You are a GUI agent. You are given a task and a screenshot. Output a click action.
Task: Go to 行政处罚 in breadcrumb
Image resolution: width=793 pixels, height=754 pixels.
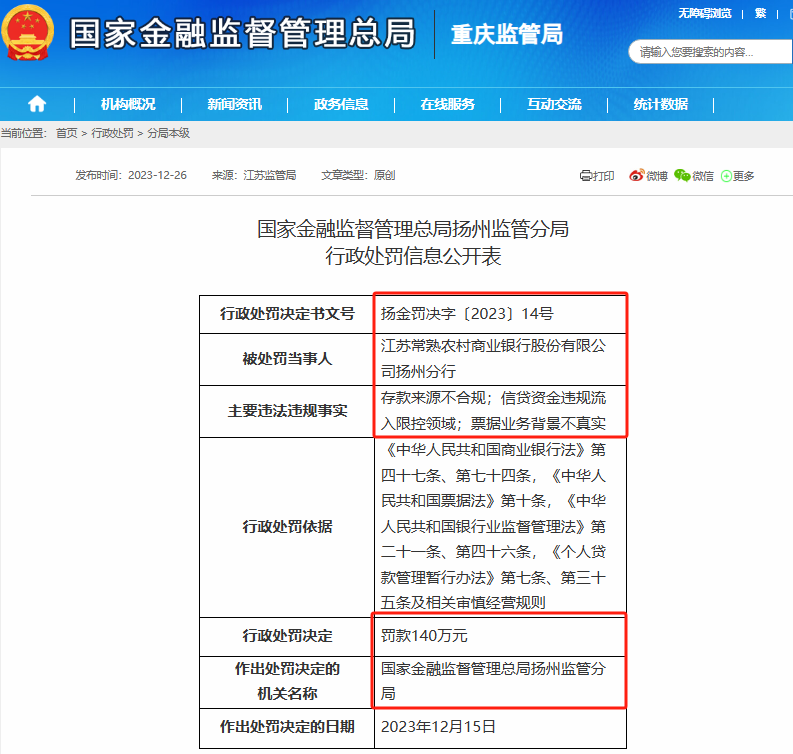[112, 133]
